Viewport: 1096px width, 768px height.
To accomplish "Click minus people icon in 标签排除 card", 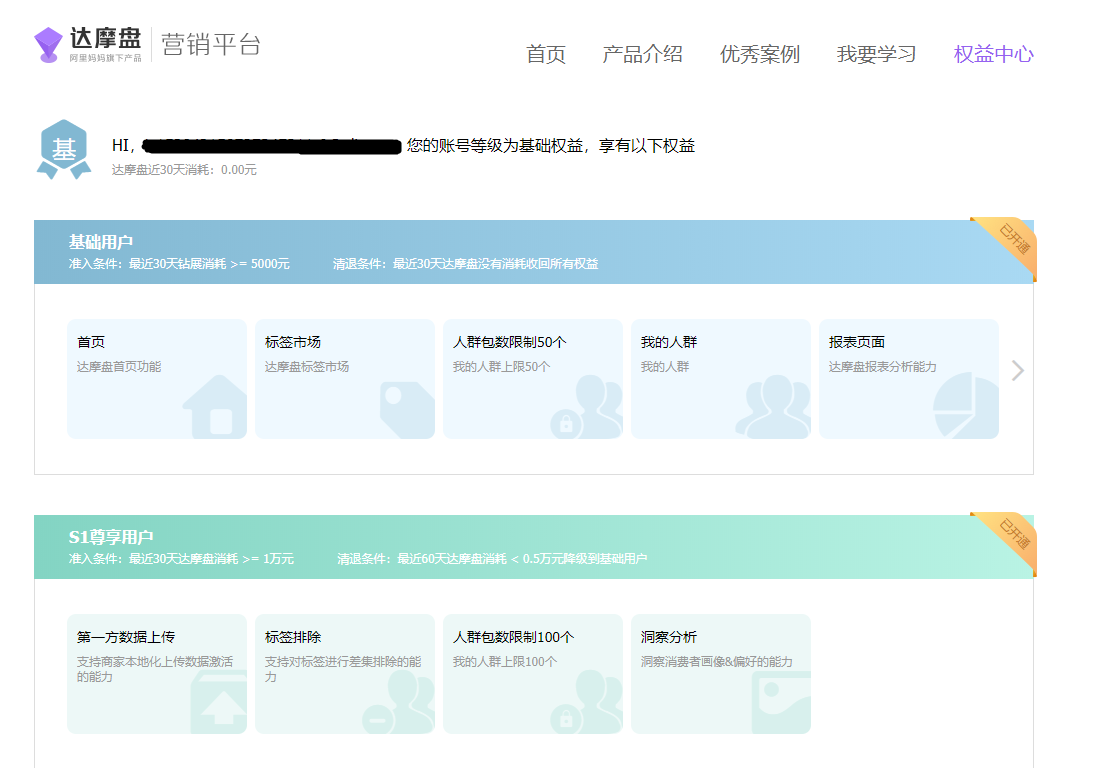I will [398, 702].
